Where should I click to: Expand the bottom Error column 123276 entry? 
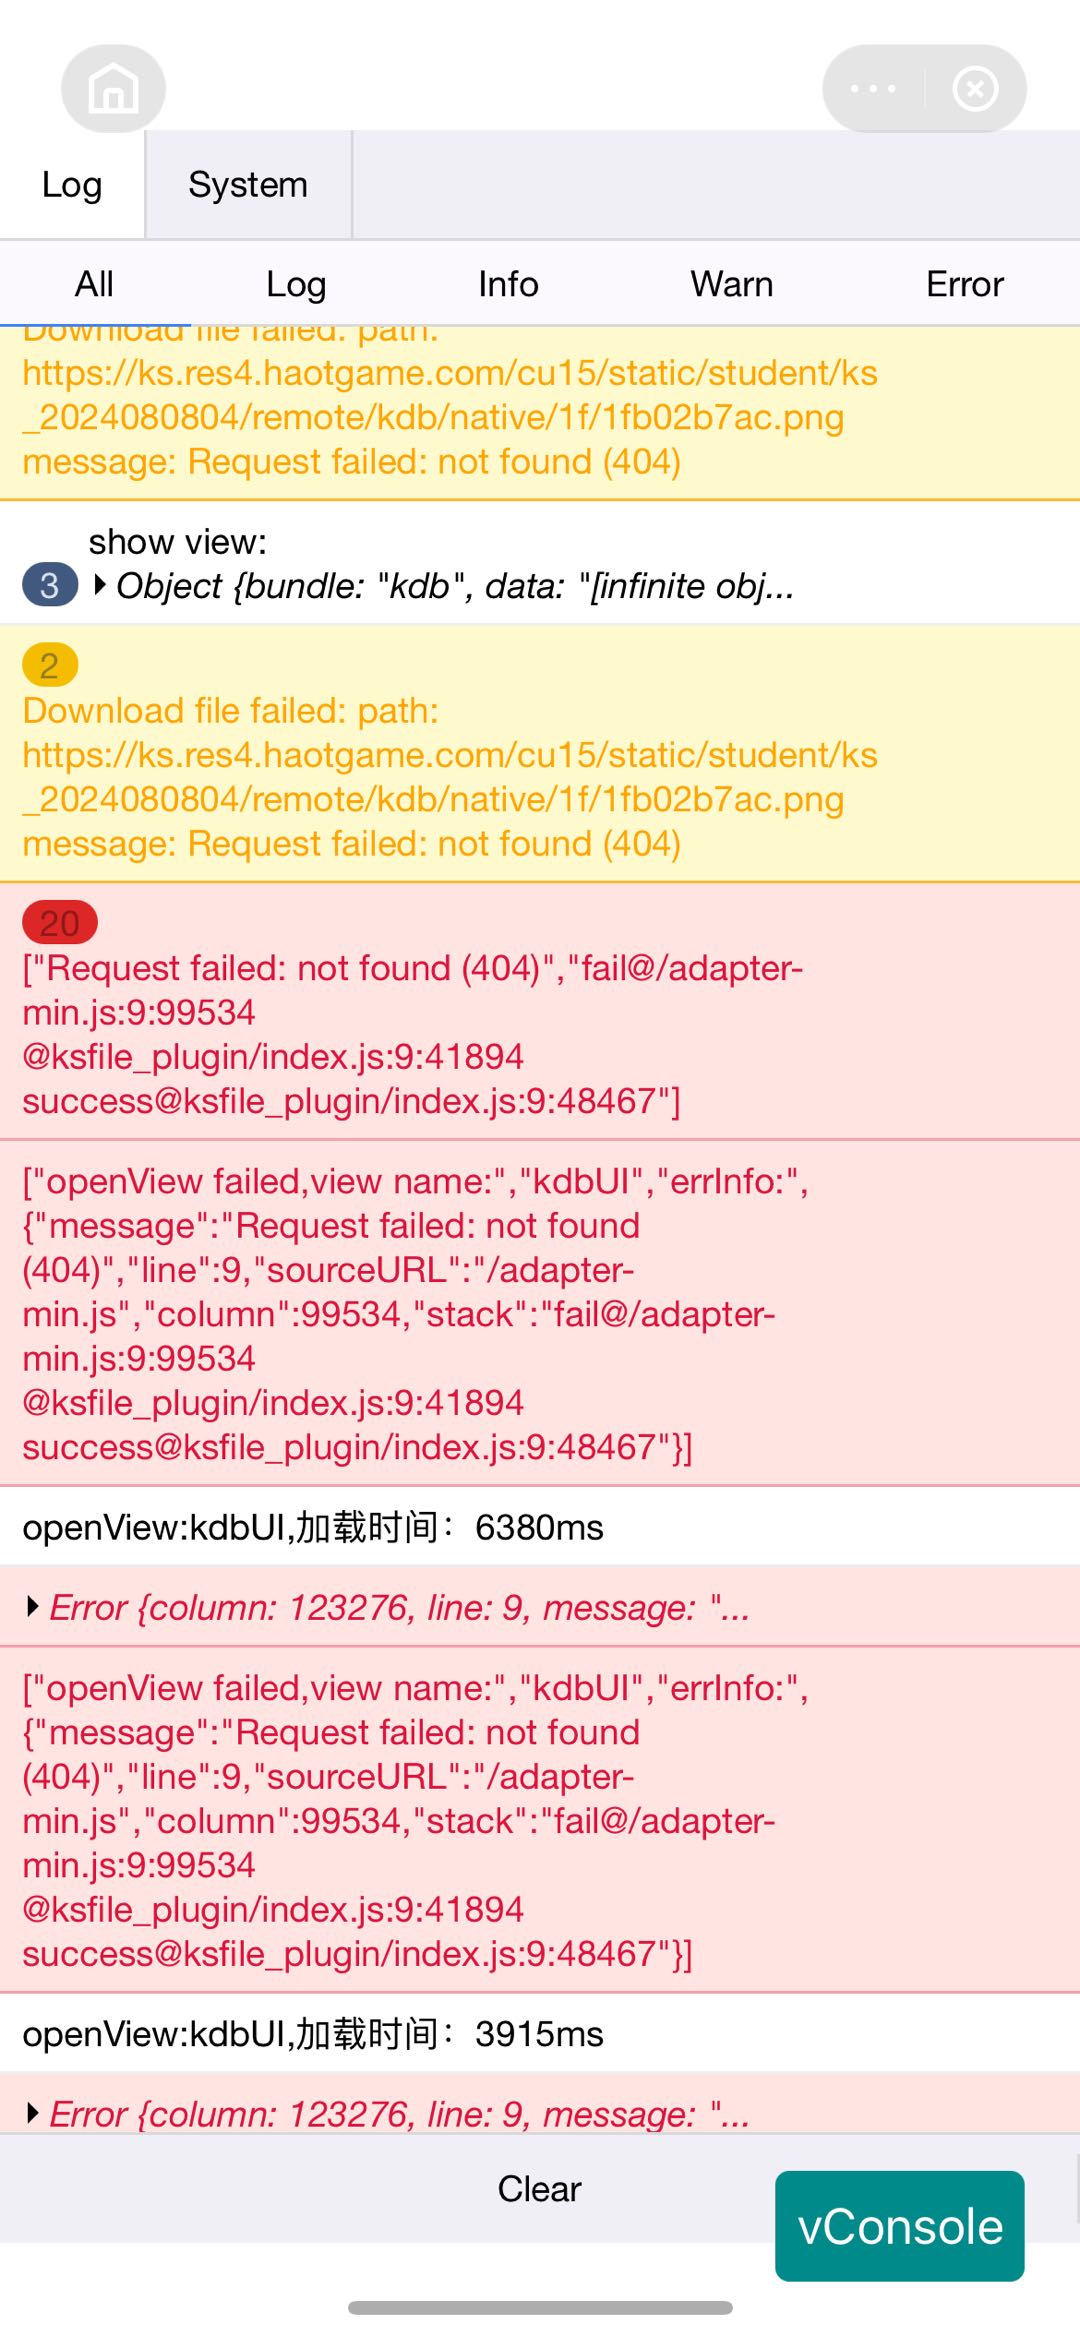(x=33, y=2113)
